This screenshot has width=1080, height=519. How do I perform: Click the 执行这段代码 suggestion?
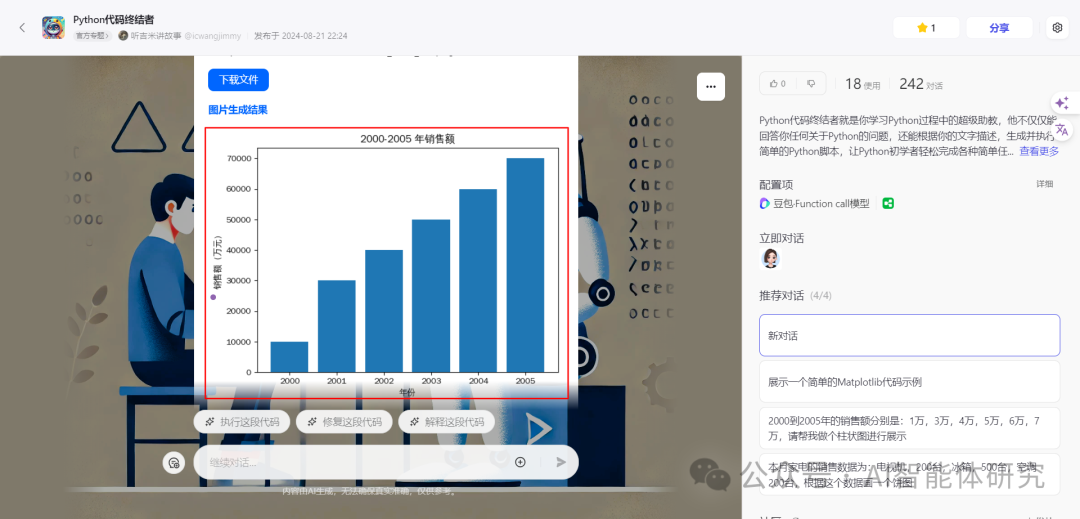[241, 422]
